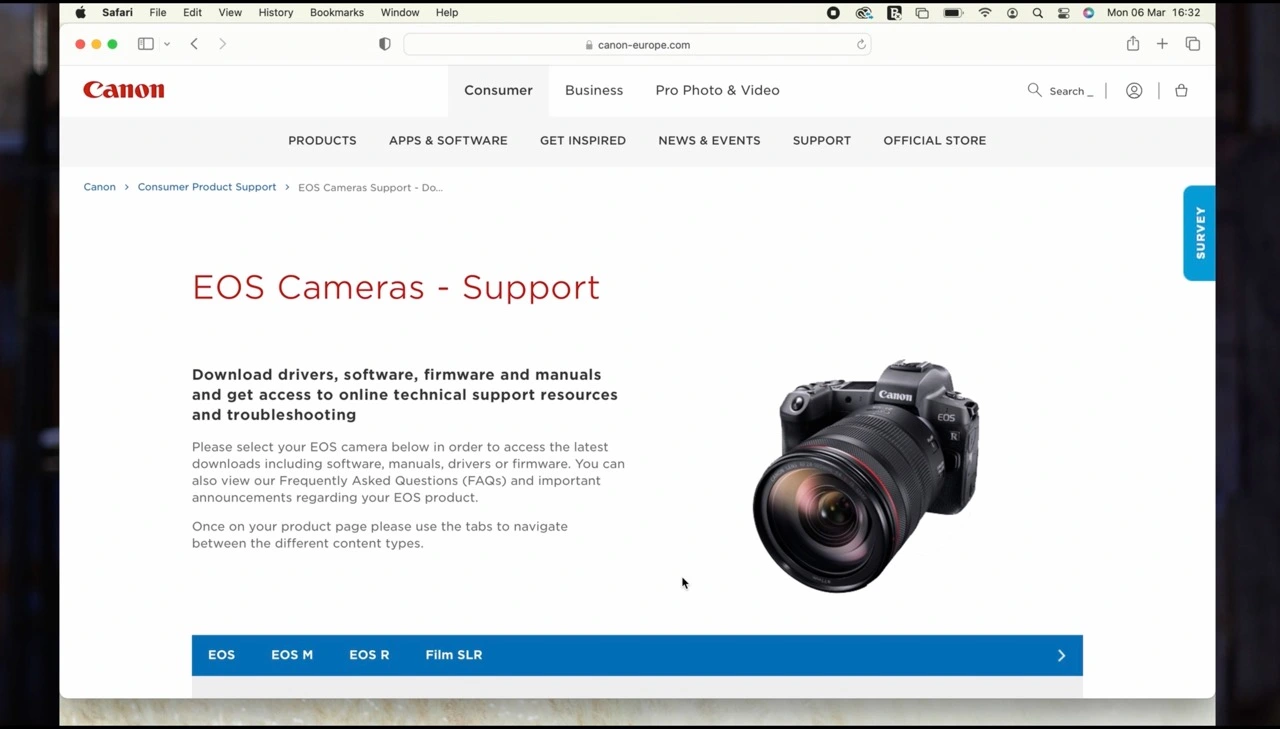Select the EOS R tab

[x=369, y=655]
